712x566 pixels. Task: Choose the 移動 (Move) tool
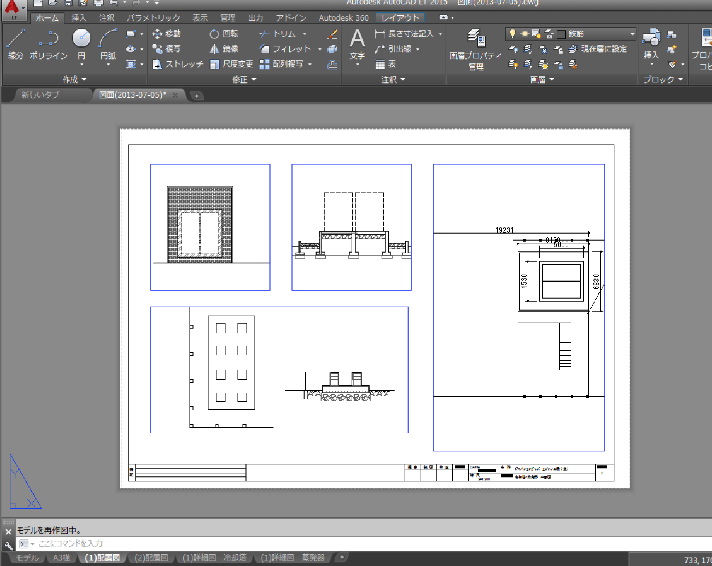pyautogui.click(x=166, y=34)
